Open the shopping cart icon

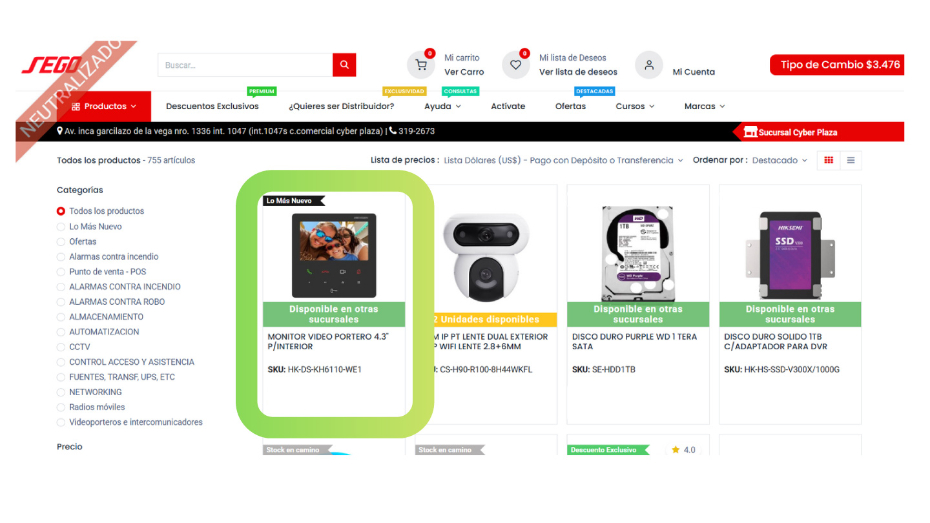tap(421, 65)
